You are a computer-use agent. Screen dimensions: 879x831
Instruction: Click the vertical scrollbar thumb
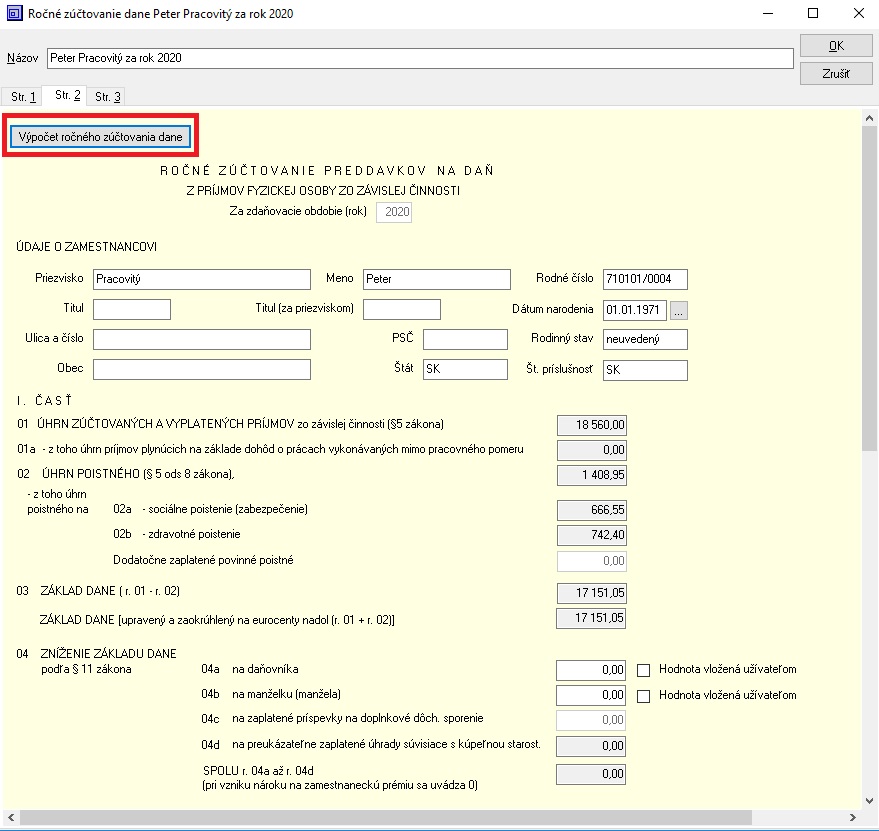[869, 288]
